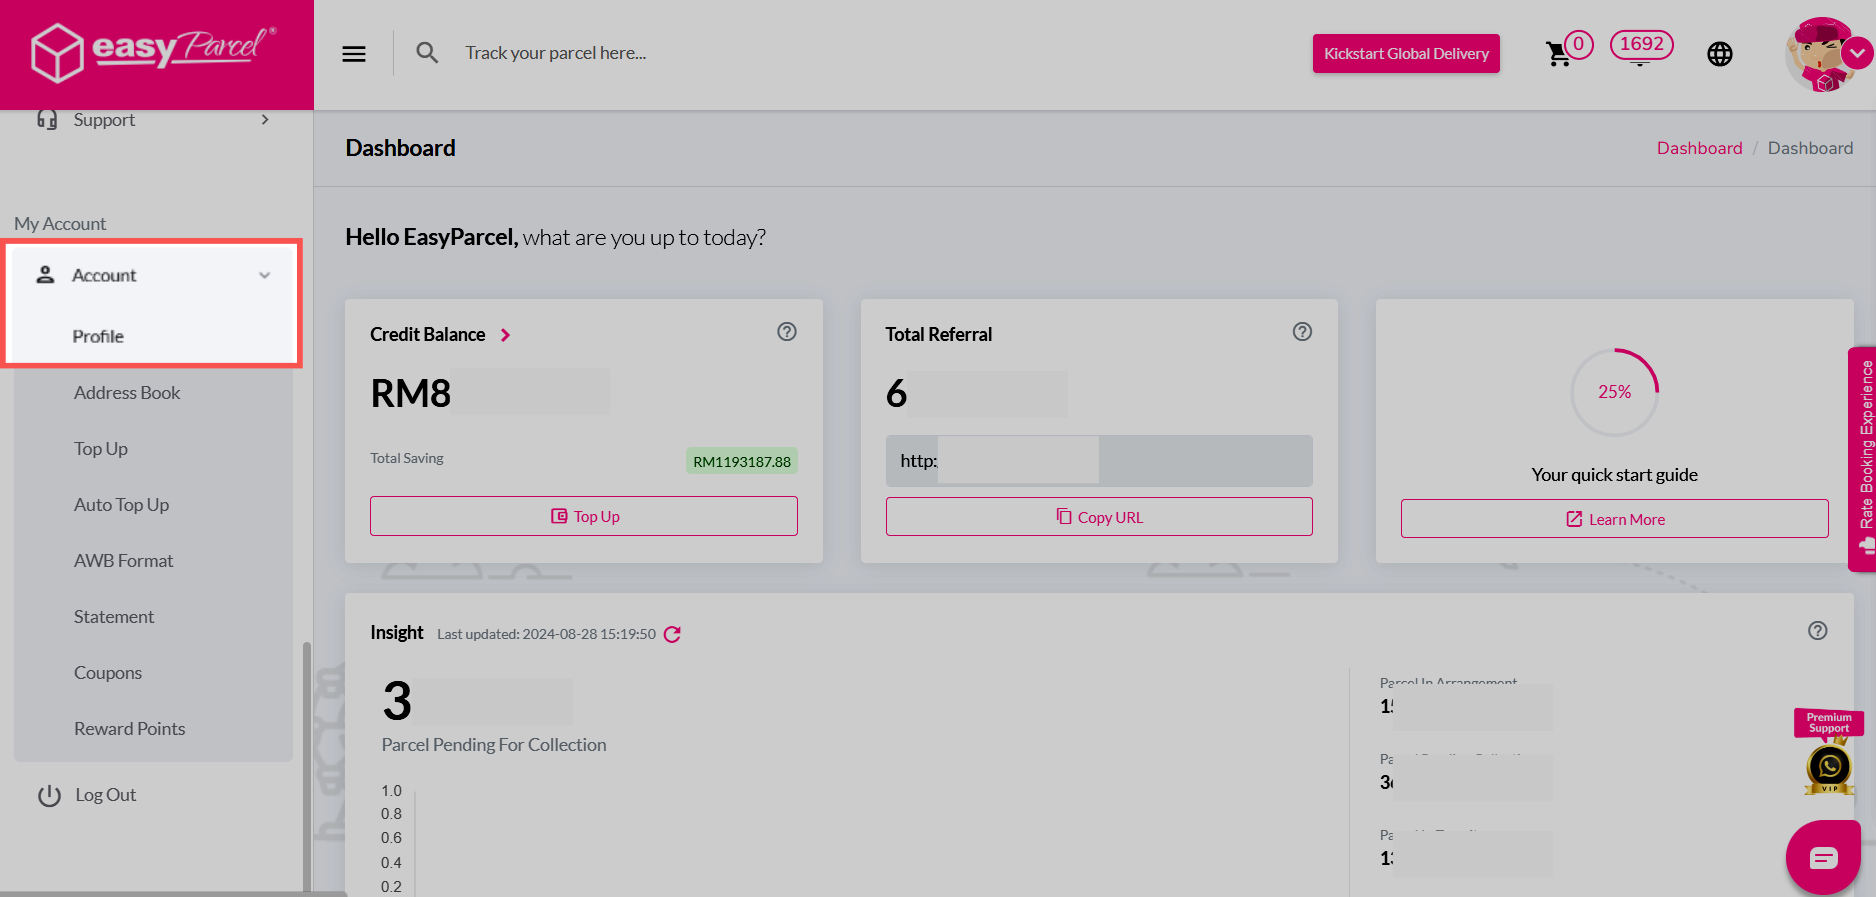Viewport: 1876px width, 897px height.
Task: Open Rate Booking Experience tab
Action: coord(1862,459)
